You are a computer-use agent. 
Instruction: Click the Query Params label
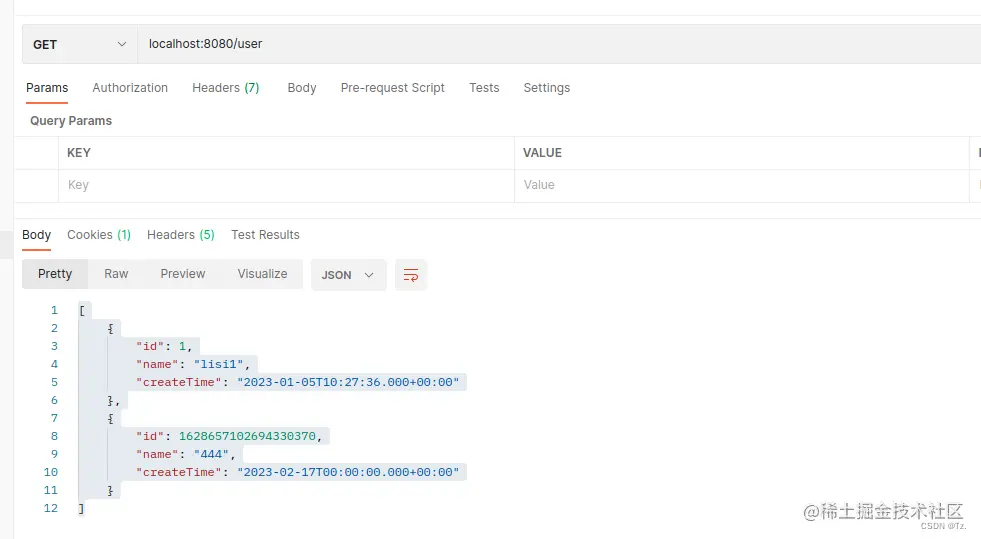coord(71,121)
